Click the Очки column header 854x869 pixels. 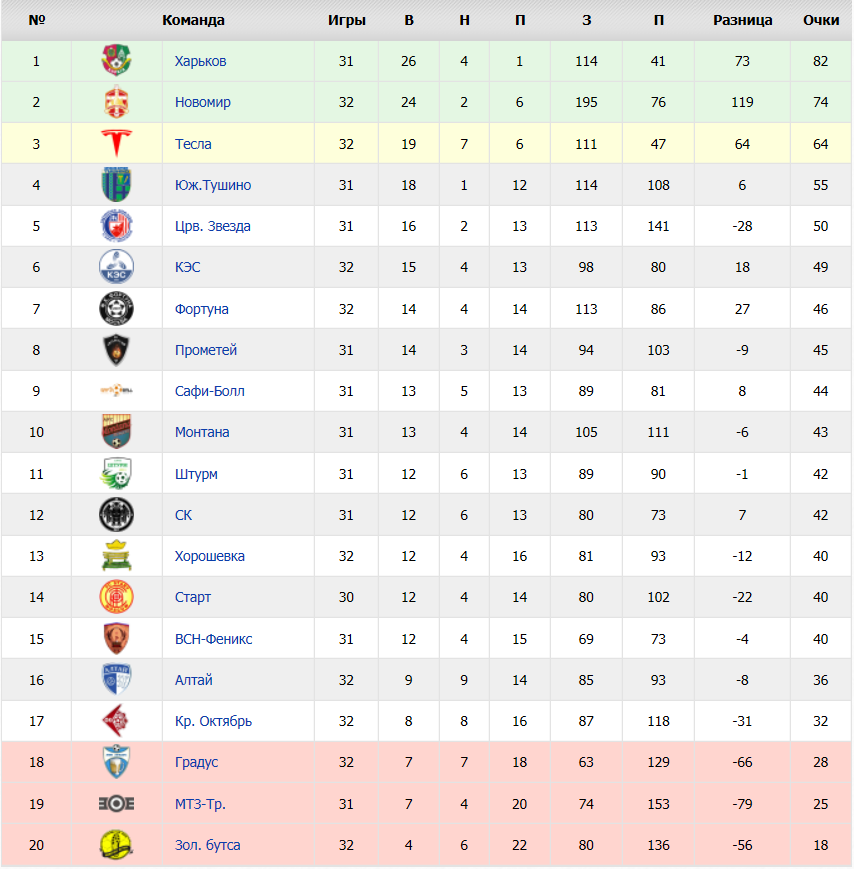click(821, 21)
